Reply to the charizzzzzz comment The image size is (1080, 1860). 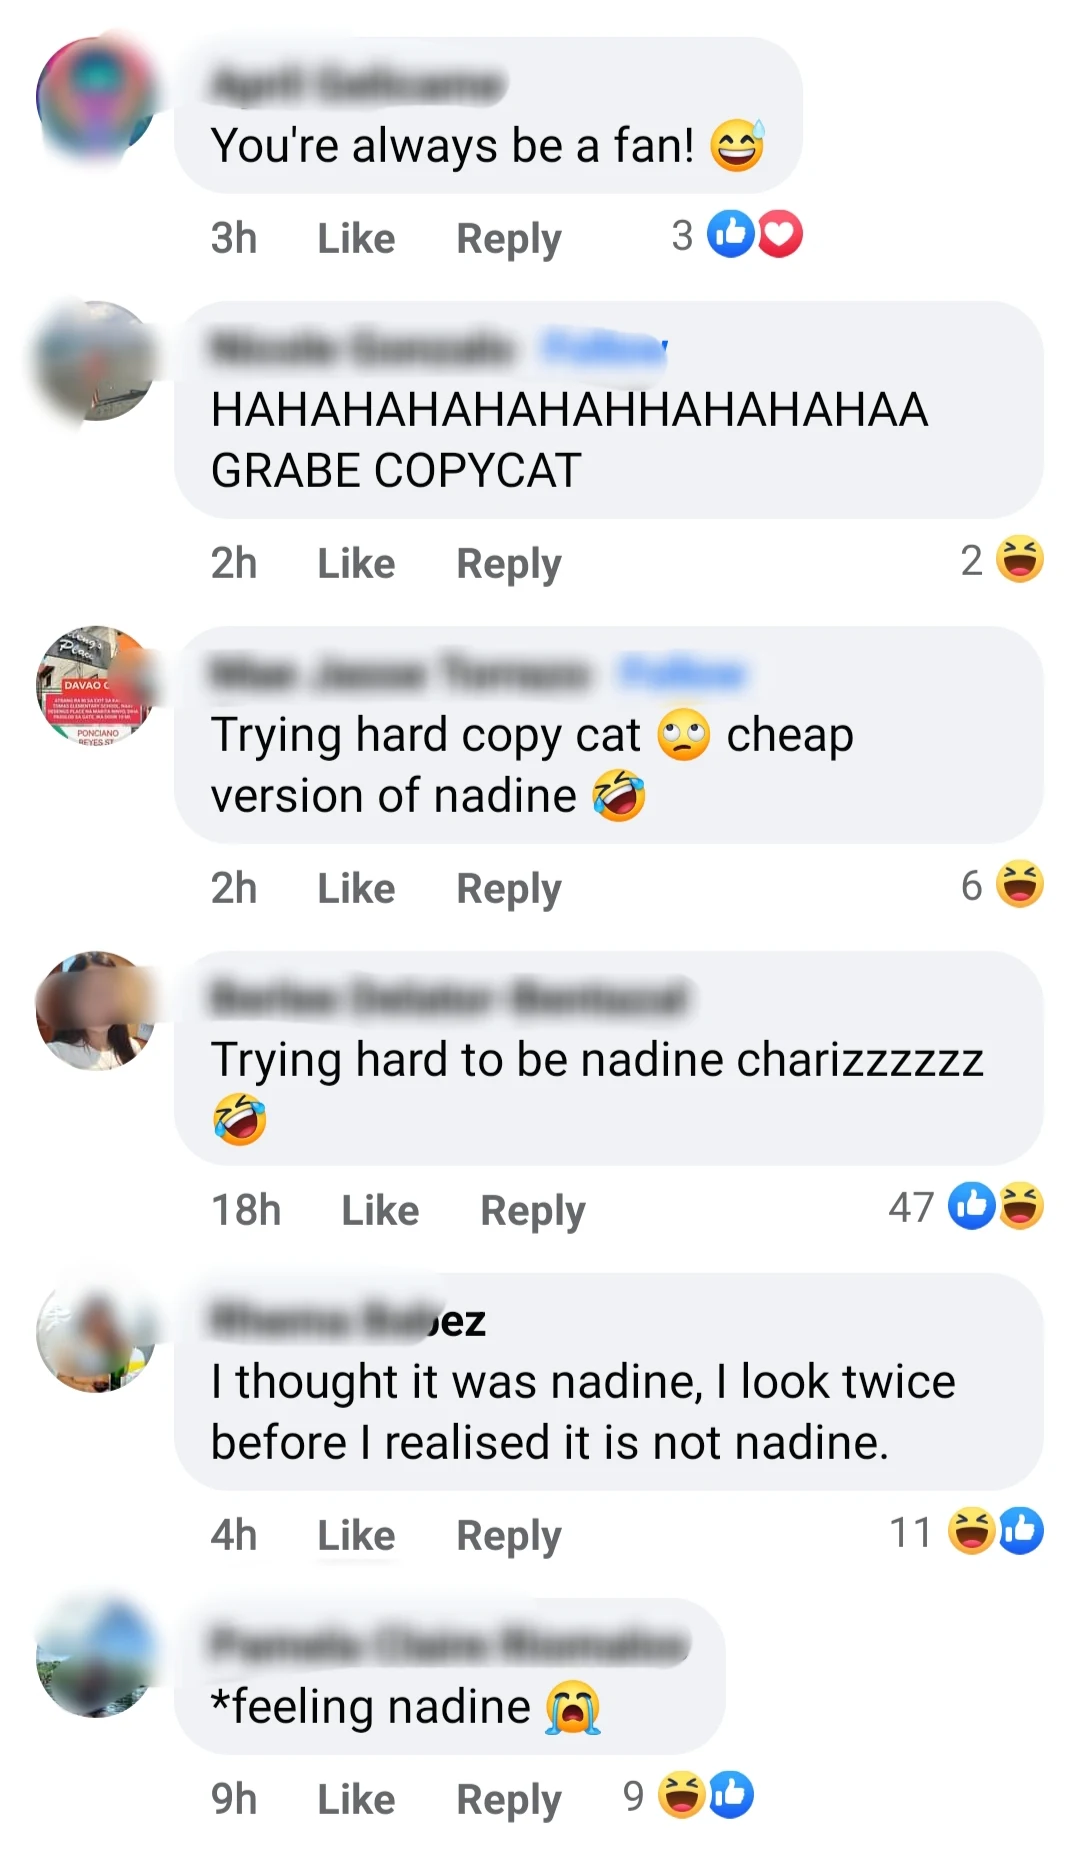point(533,1212)
